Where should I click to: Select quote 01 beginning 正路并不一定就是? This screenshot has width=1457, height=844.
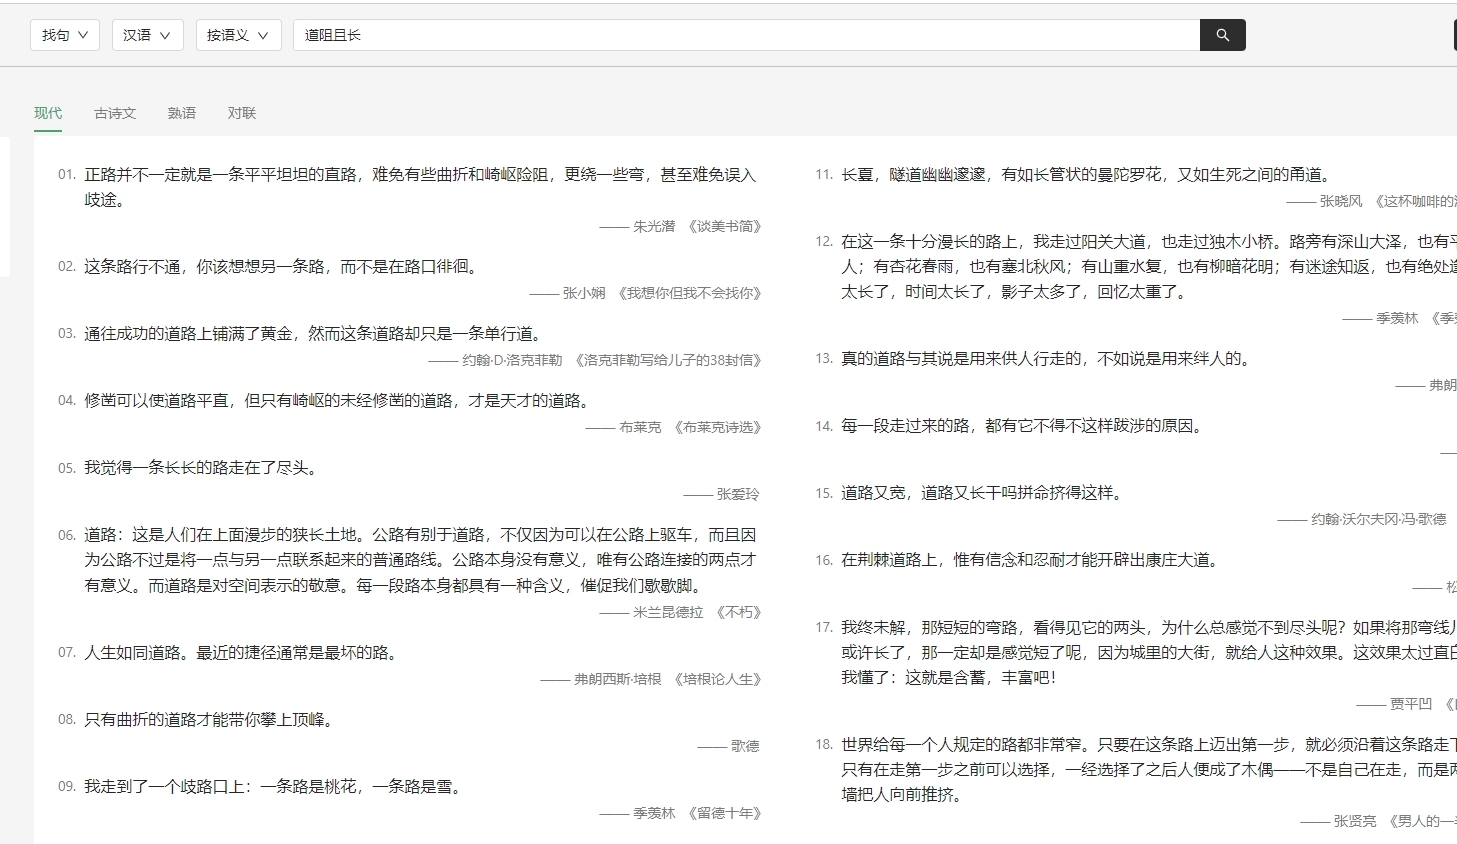pyautogui.click(x=420, y=187)
